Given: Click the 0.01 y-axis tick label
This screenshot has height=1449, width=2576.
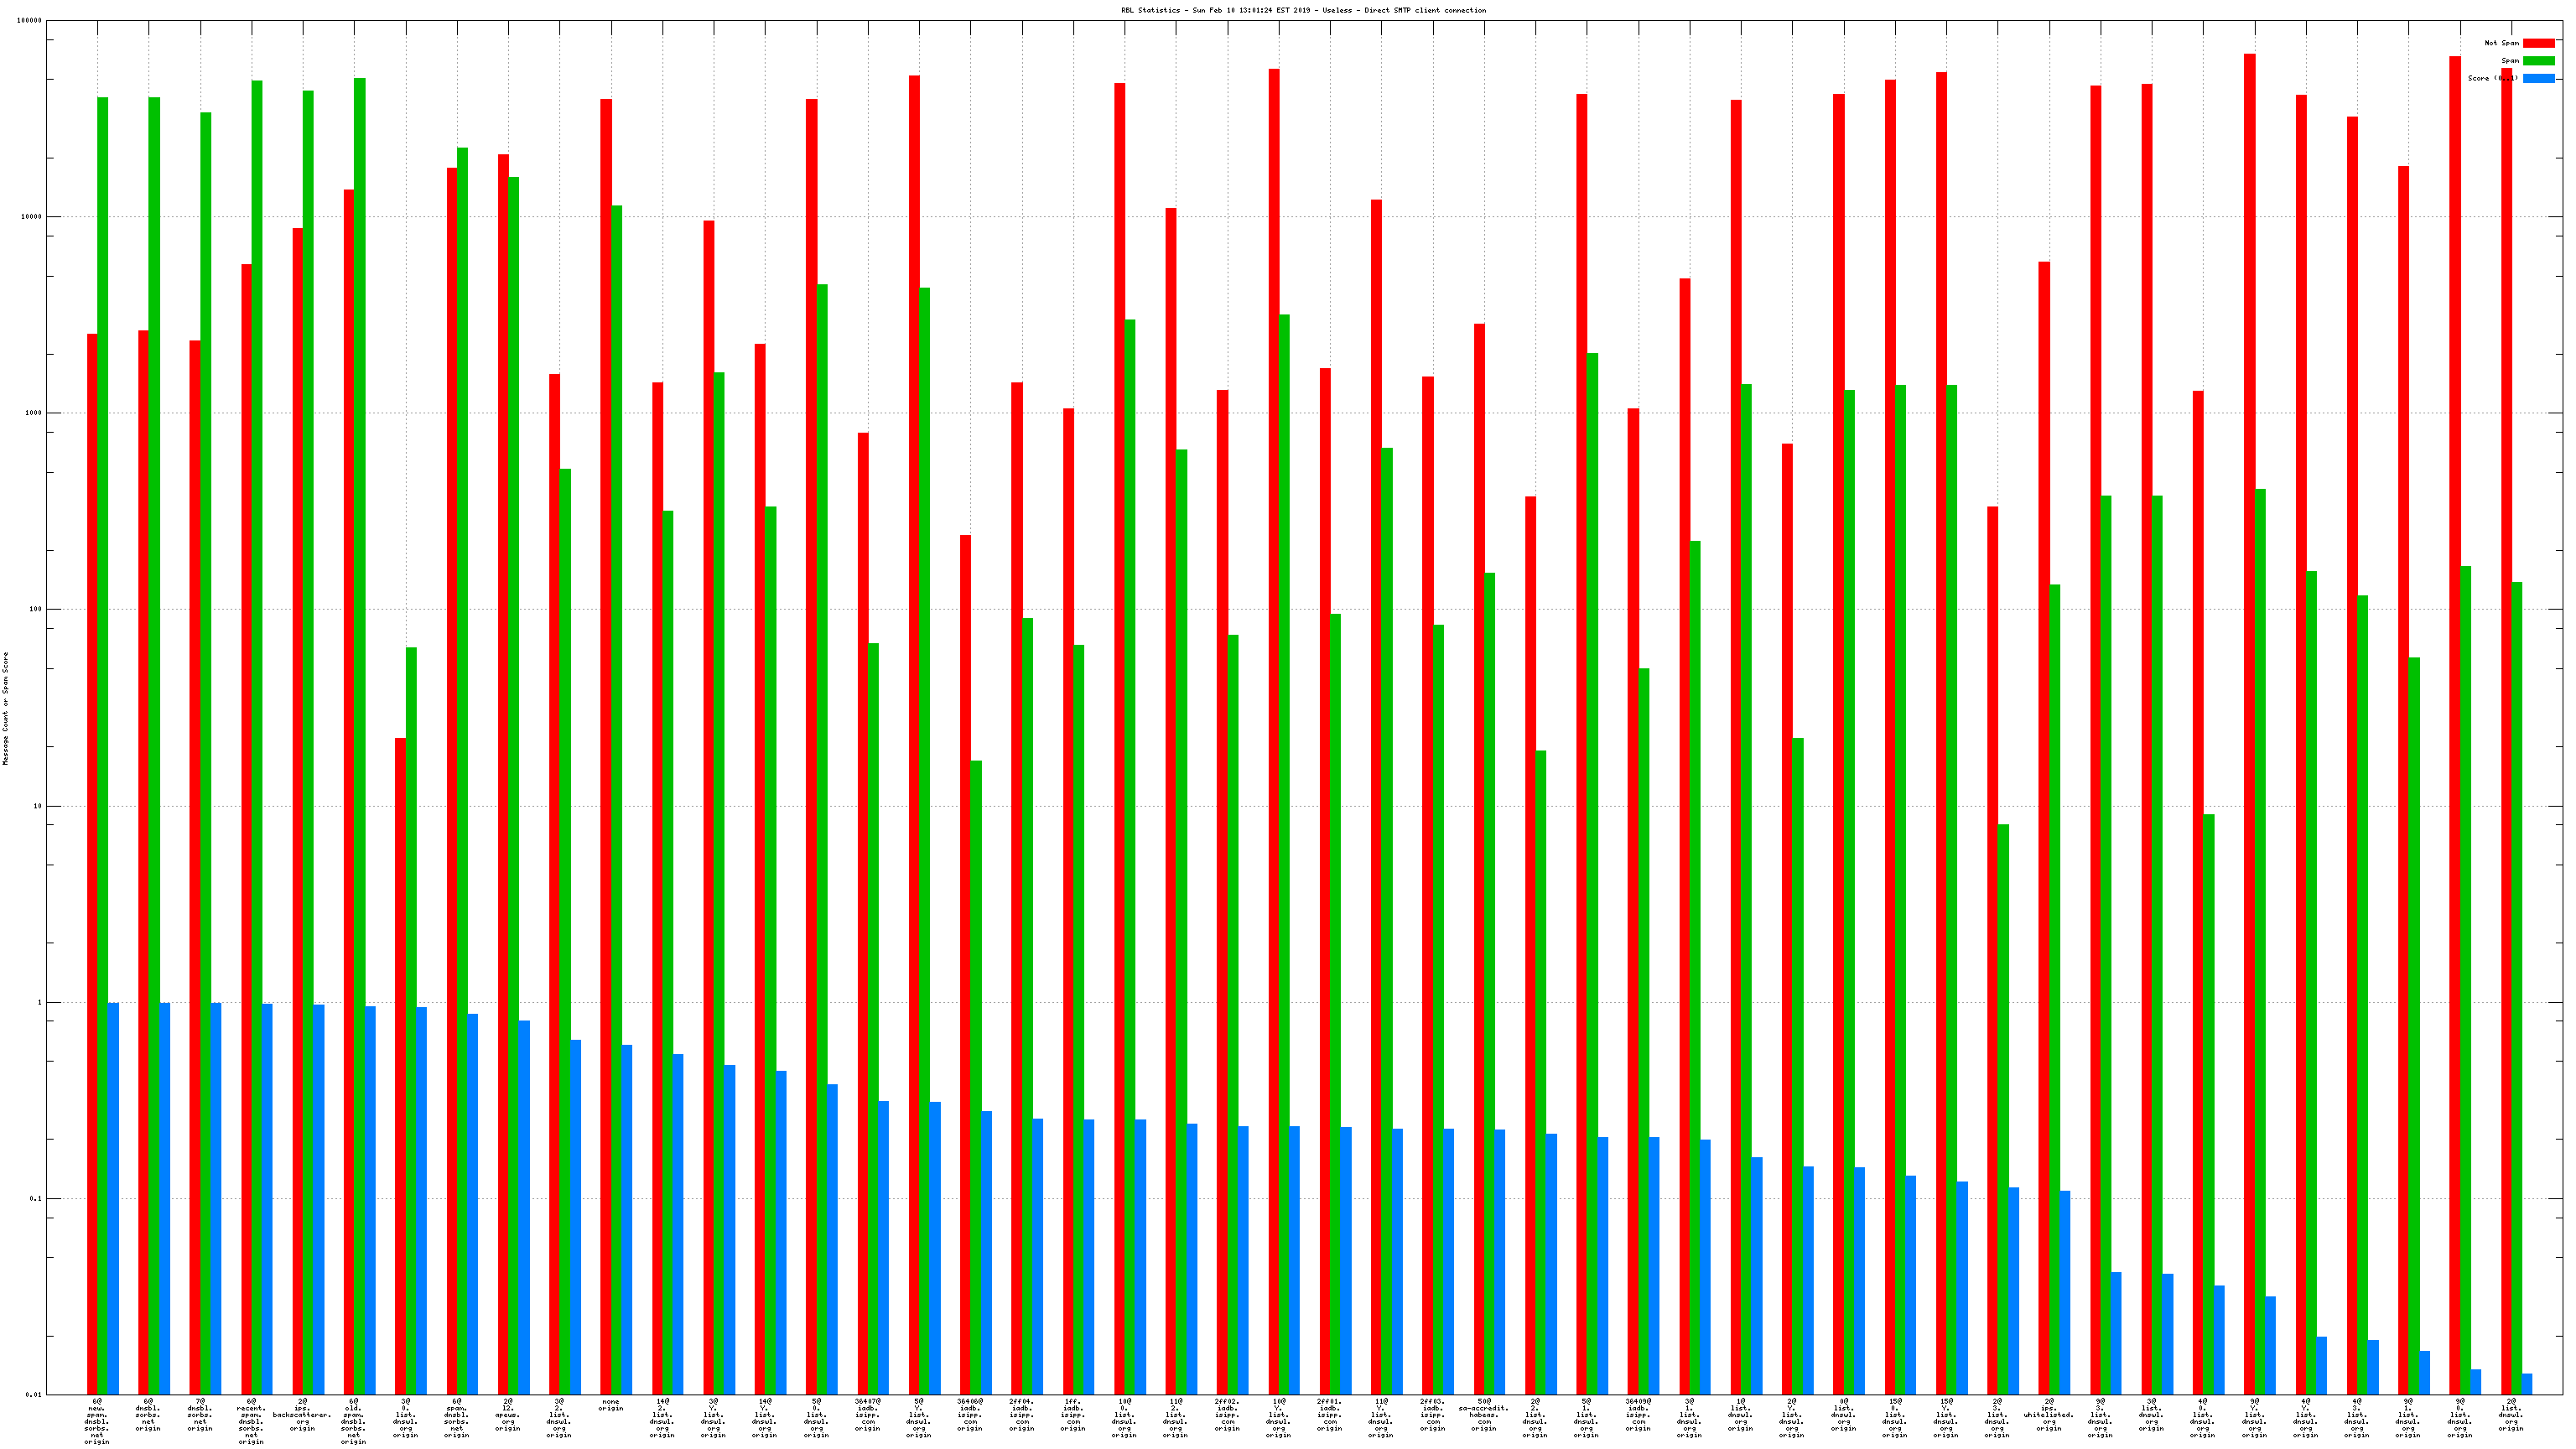Looking at the screenshot, I should (33, 1395).
